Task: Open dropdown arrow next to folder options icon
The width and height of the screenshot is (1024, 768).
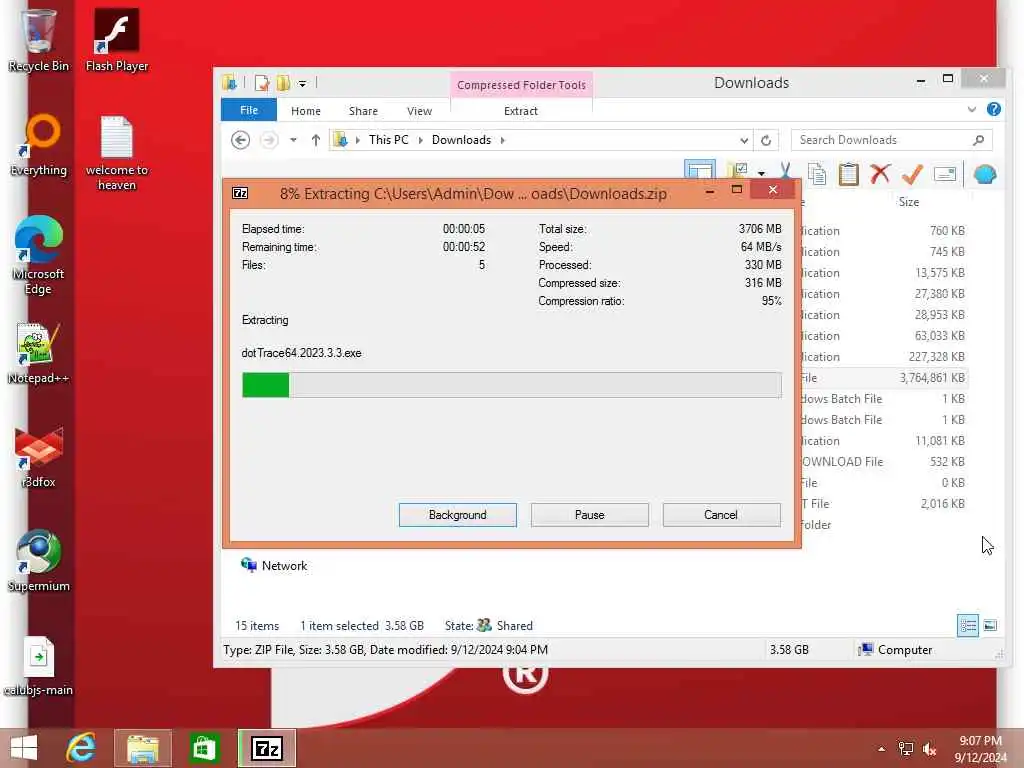Action: click(761, 173)
